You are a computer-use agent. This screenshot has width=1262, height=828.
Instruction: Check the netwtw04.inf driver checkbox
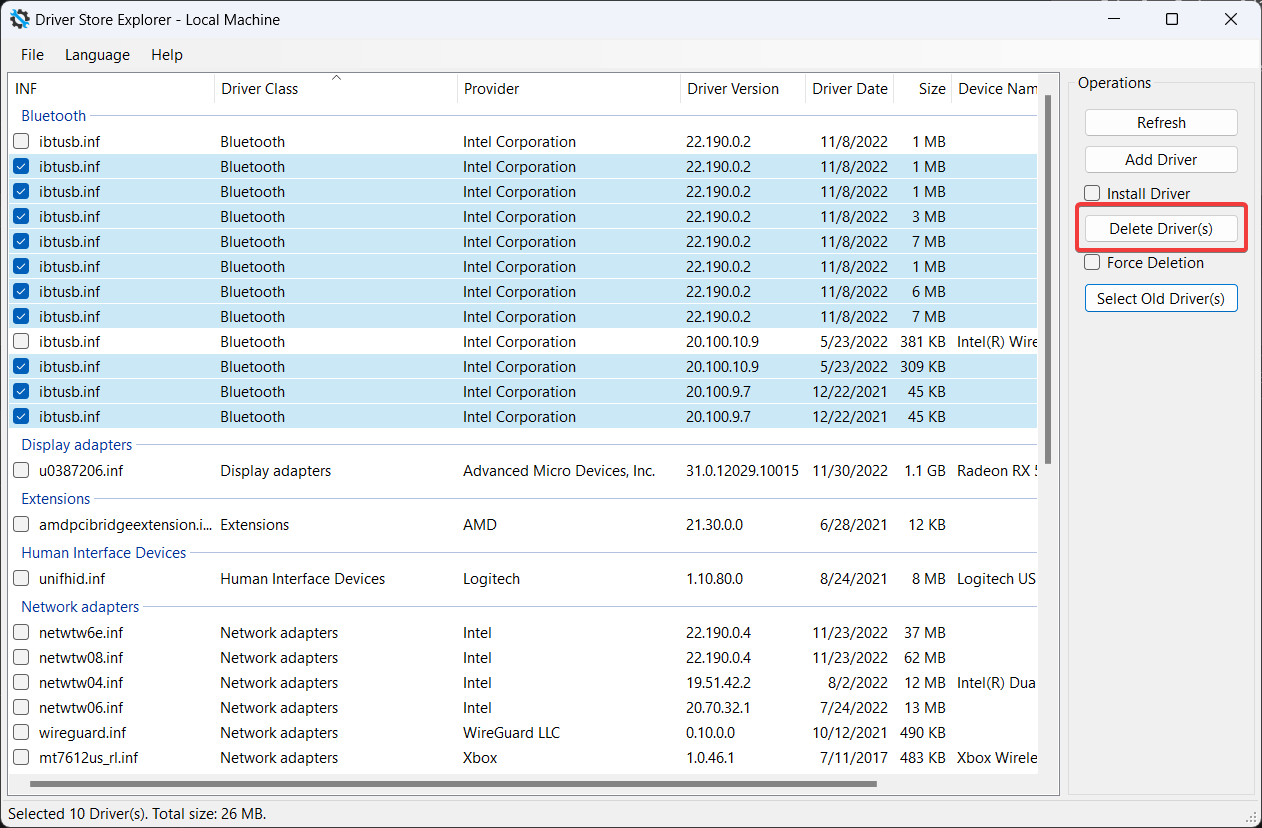point(21,683)
